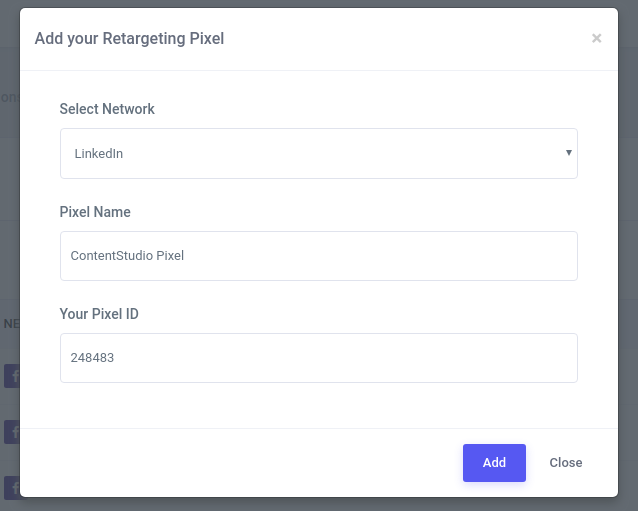
Task: Open the Select Network combo box
Action: pyautogui.click(x=318, y=154)
